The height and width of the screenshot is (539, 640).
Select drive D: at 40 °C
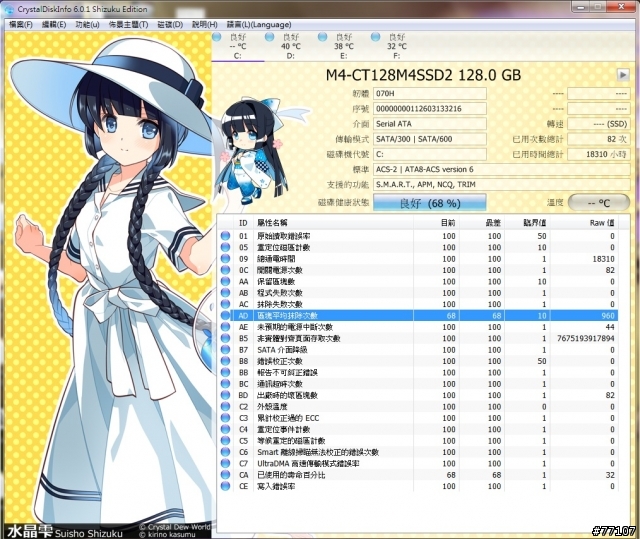[290, 46]
